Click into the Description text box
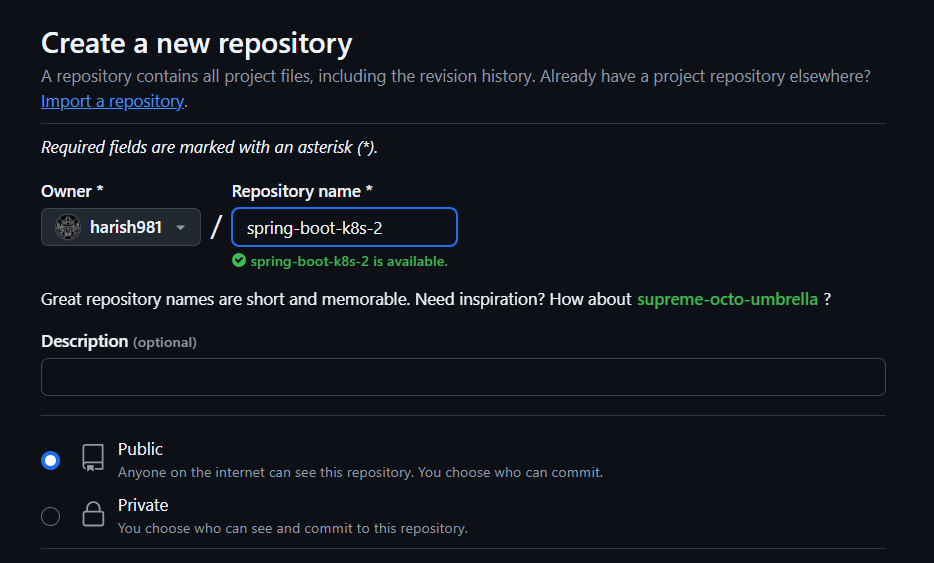934x563 pixels. pyautogui.click(x=463, y=377)
